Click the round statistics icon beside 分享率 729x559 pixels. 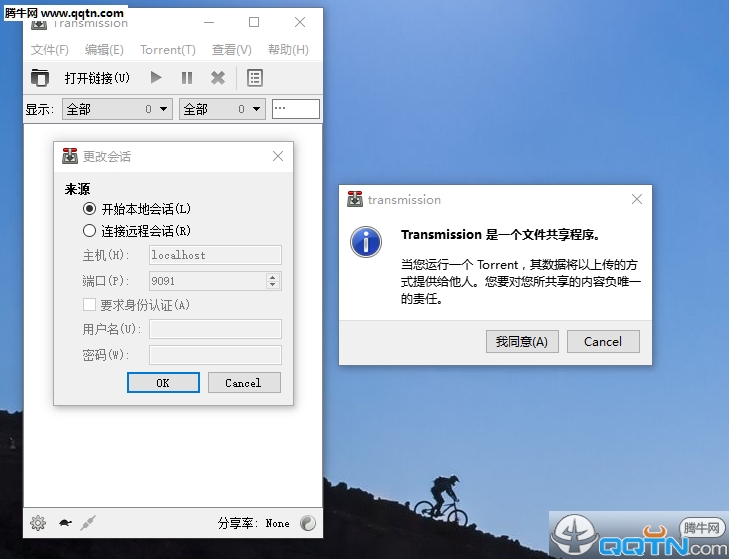click(x=308, y=523)
